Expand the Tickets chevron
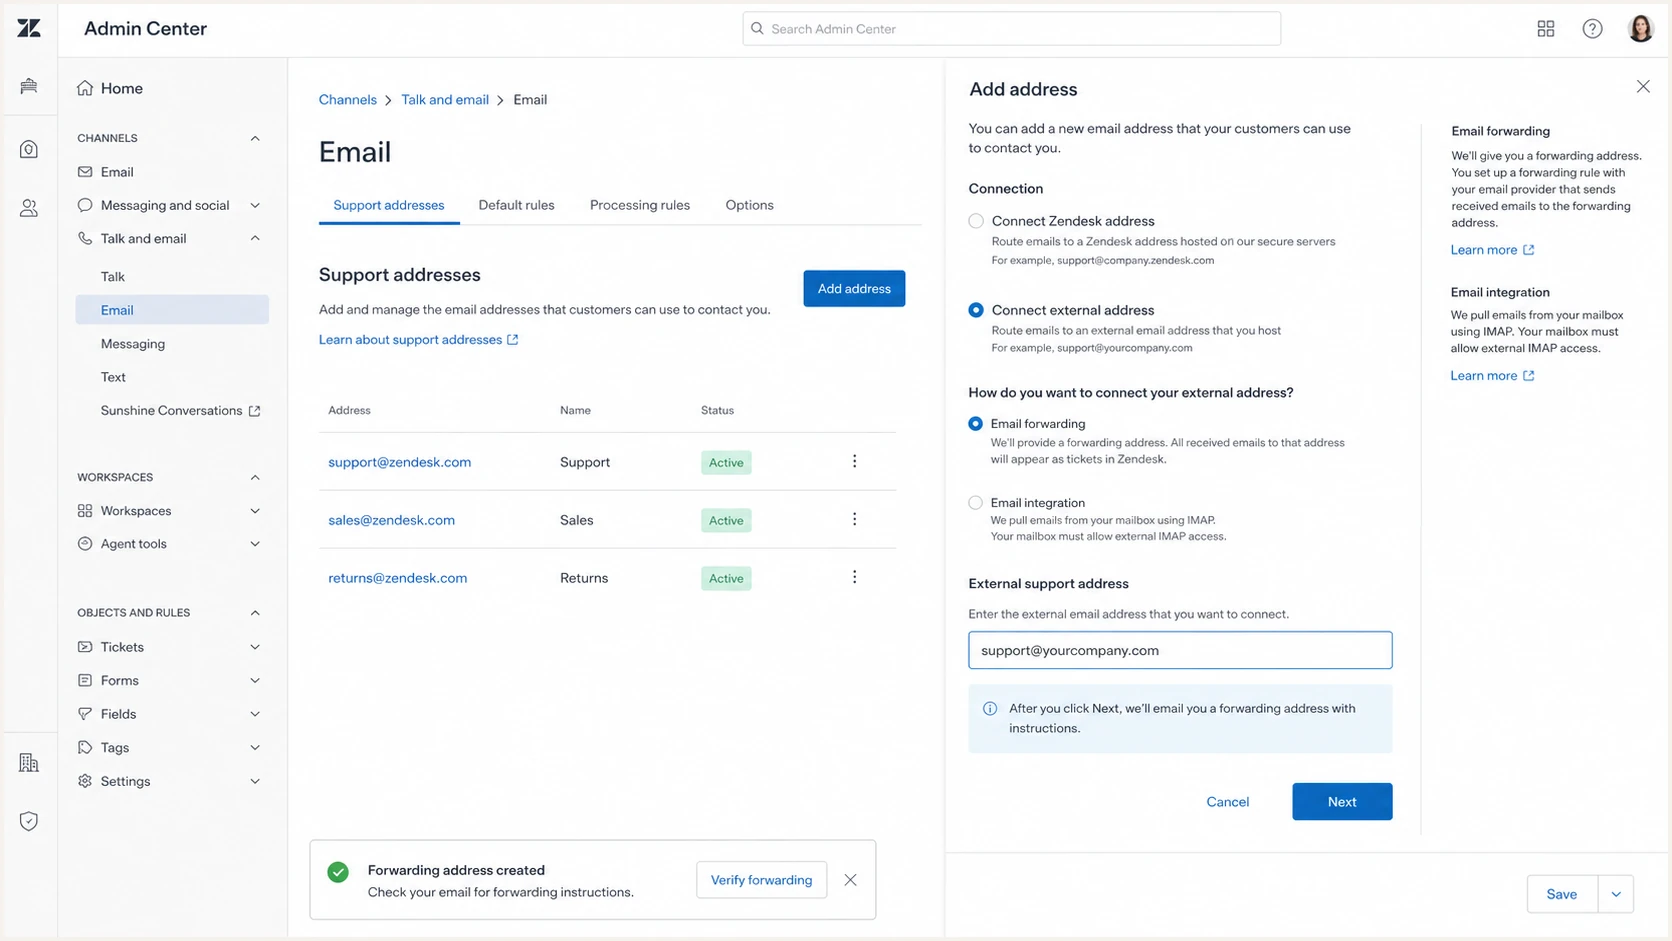 [x=255, y=647]
